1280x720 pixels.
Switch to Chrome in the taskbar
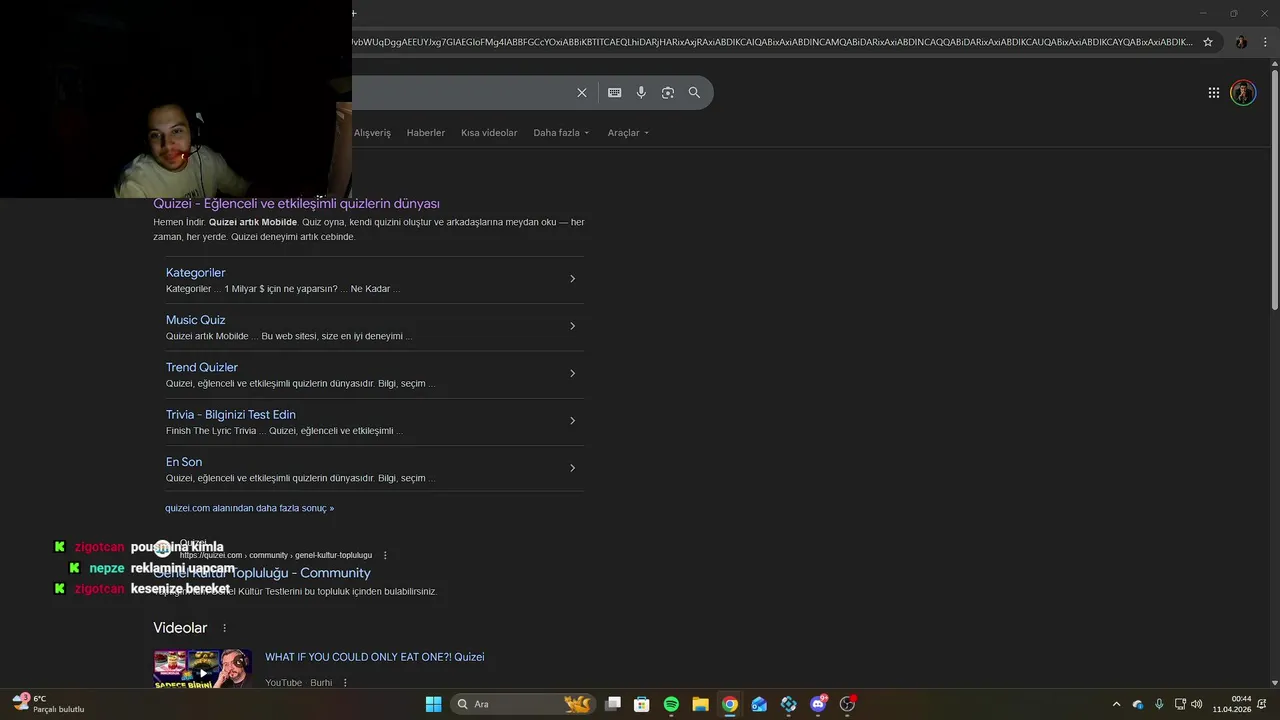[730, 704]
